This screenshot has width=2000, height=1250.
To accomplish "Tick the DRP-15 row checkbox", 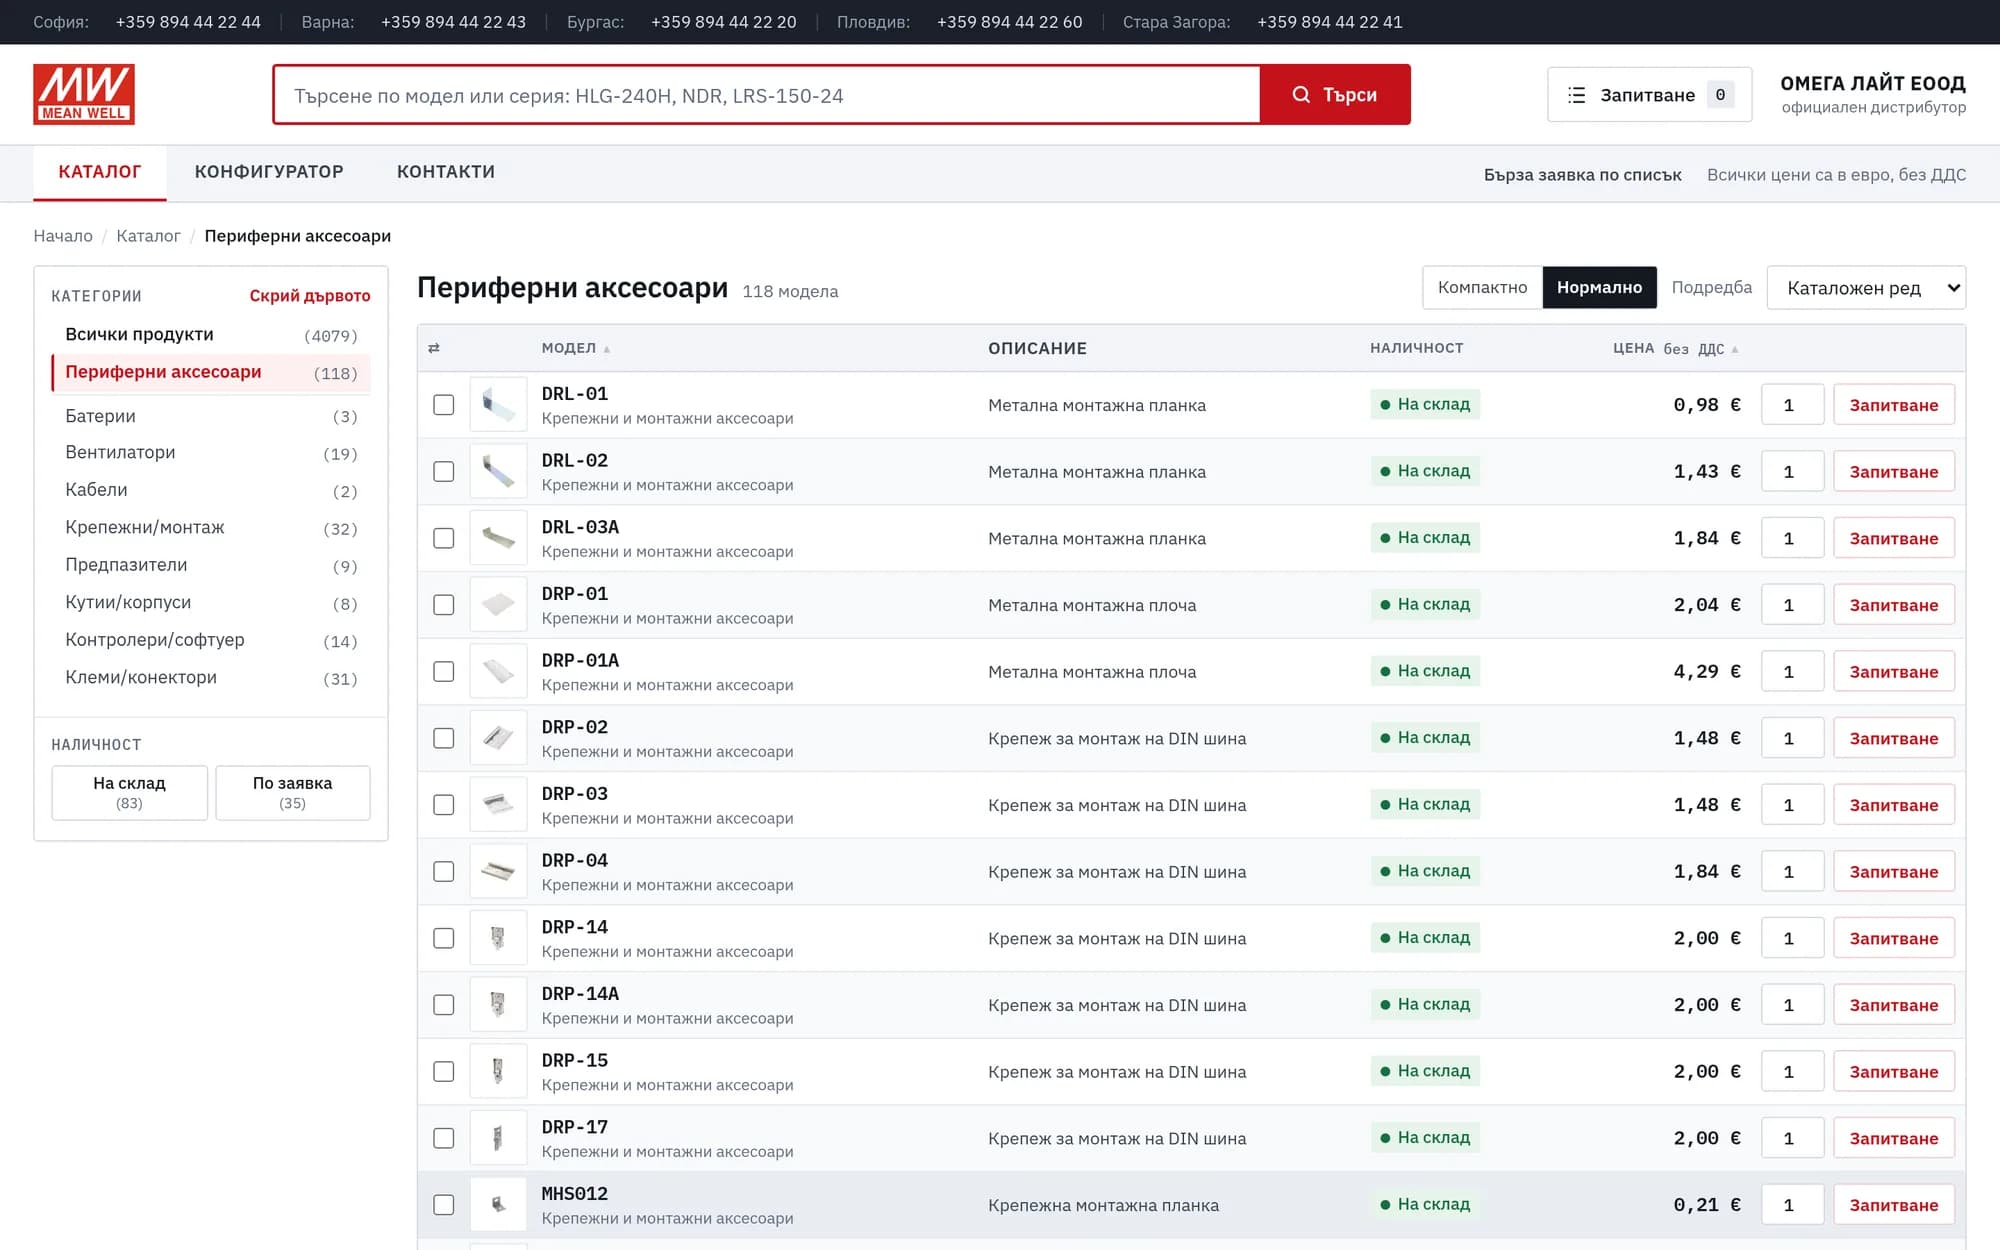I will (444, 1071).
